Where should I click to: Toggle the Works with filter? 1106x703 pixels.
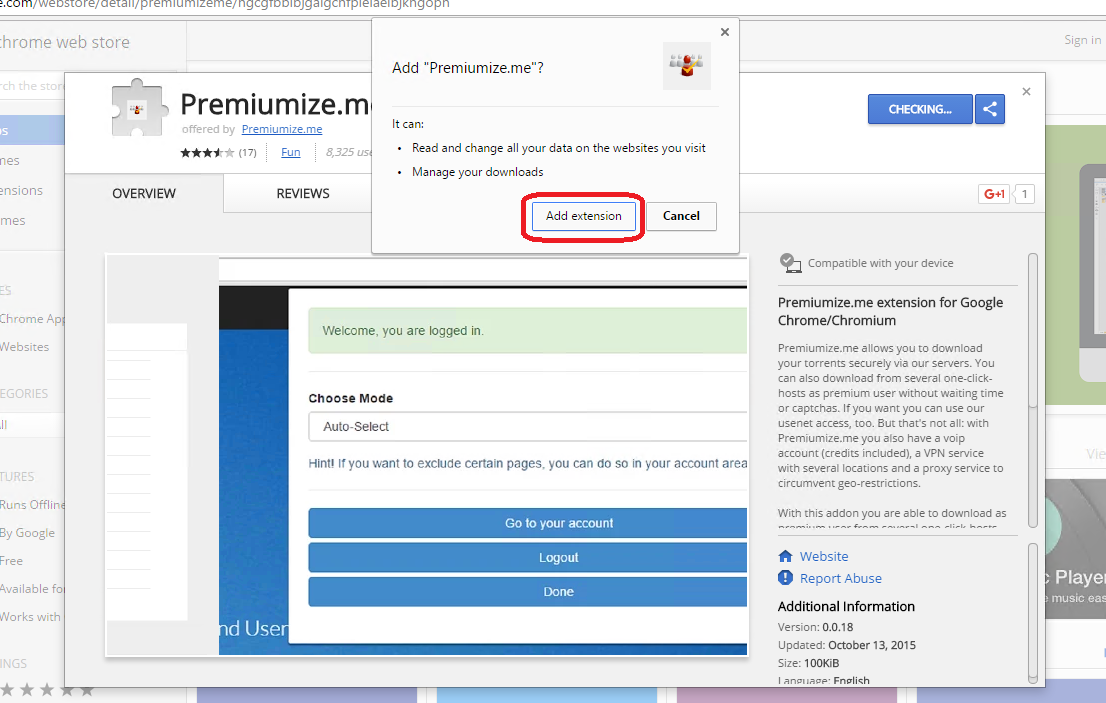(30, 617)
